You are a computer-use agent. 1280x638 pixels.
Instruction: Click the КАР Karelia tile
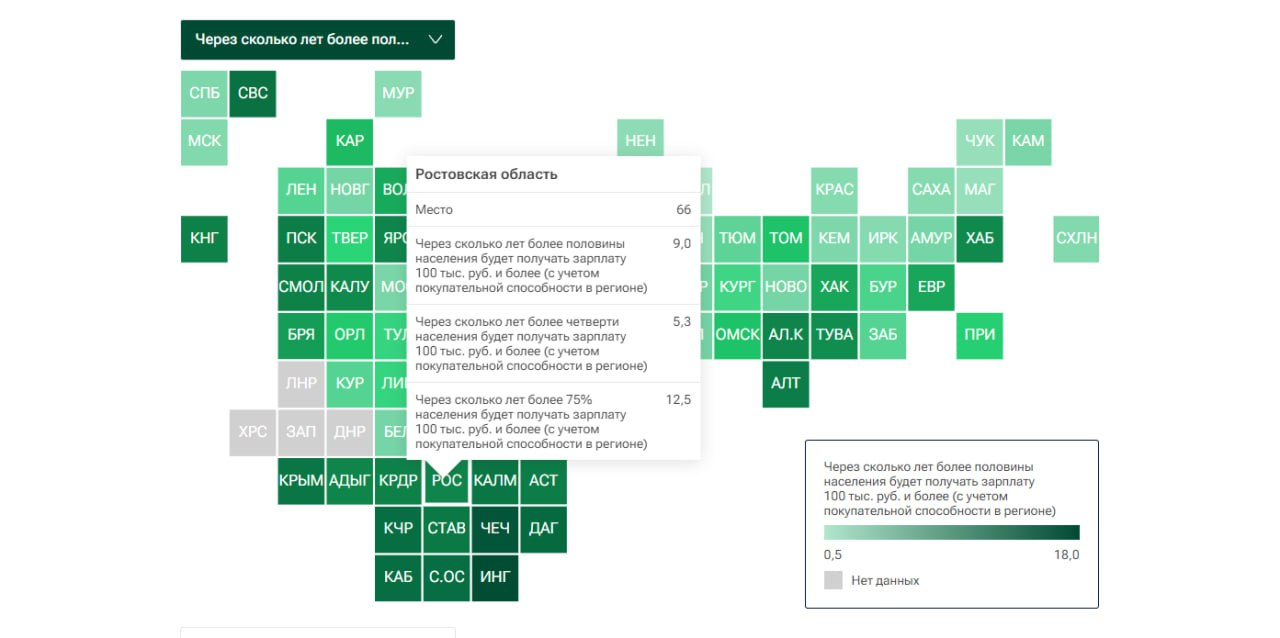point(350,142)
